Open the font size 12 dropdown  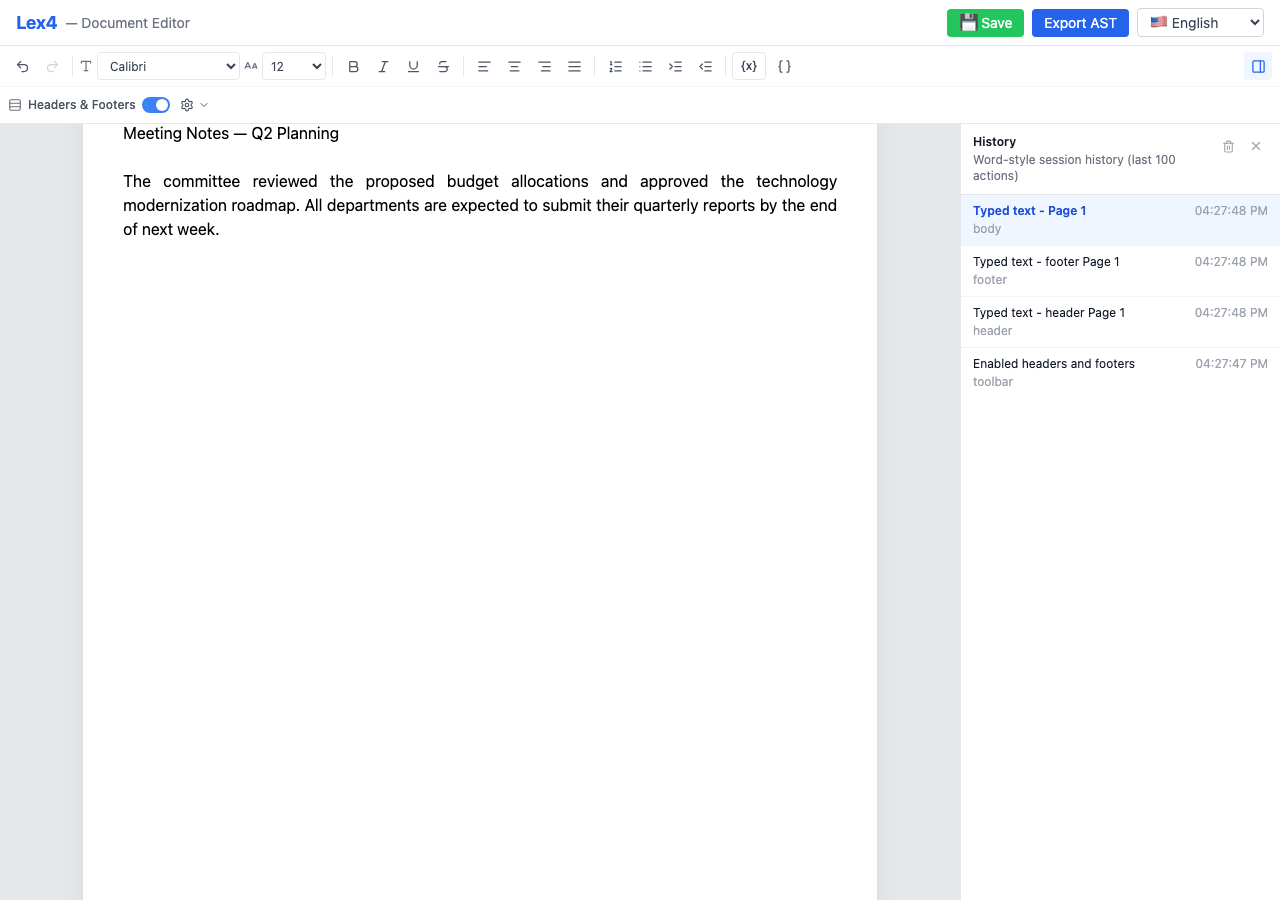[x=294, y=66]
